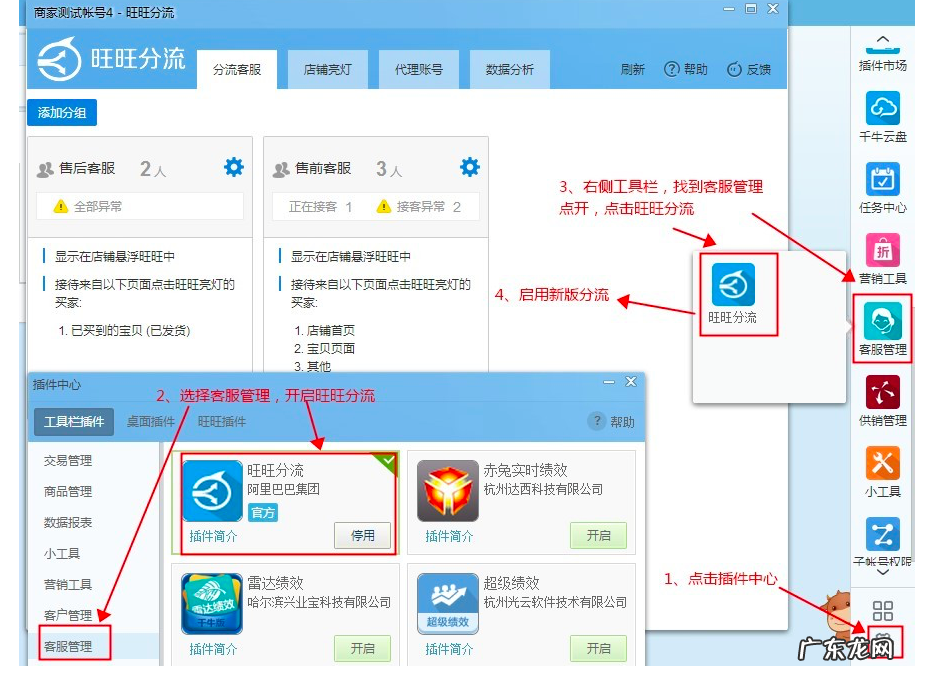Expand more tools with the bottom chevron

[x=881, y=572]
